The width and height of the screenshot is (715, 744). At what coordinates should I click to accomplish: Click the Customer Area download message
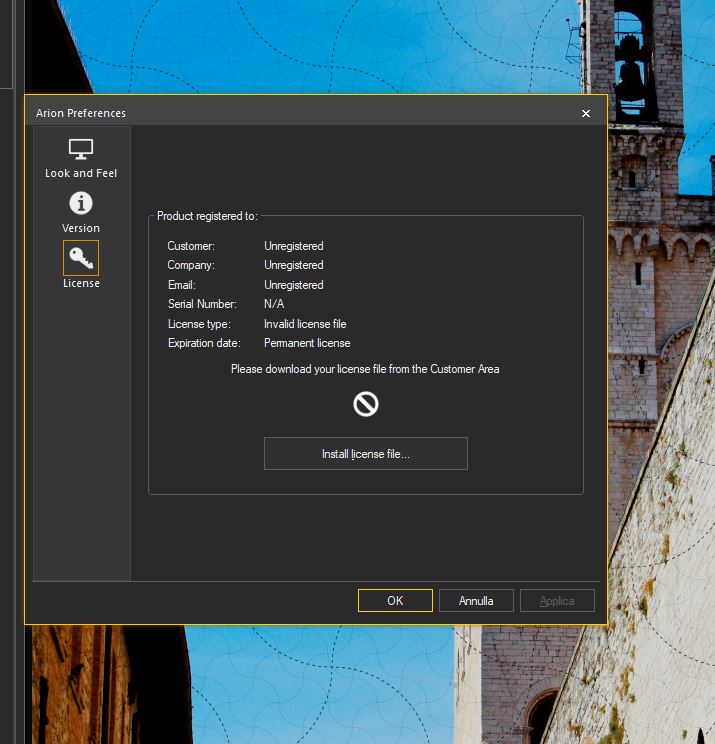click(365, 369)
